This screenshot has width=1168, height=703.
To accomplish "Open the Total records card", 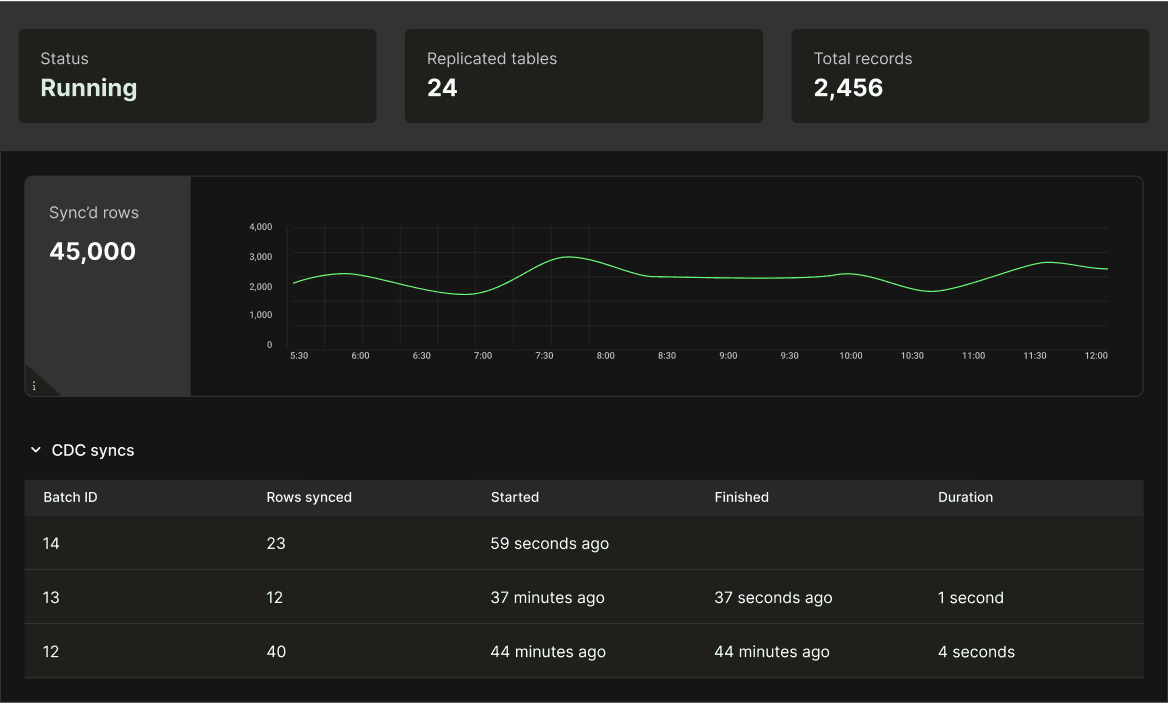I will click(970, 76).
